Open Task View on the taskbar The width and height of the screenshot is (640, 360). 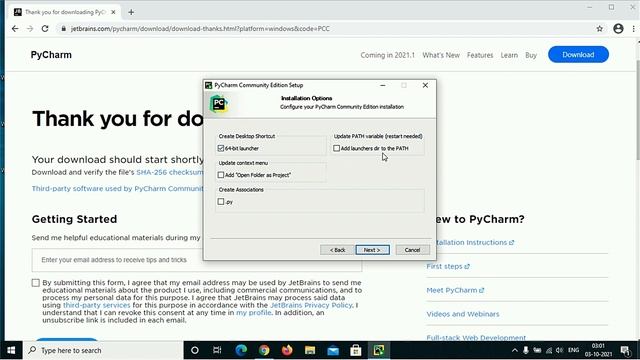click(217, 350)
